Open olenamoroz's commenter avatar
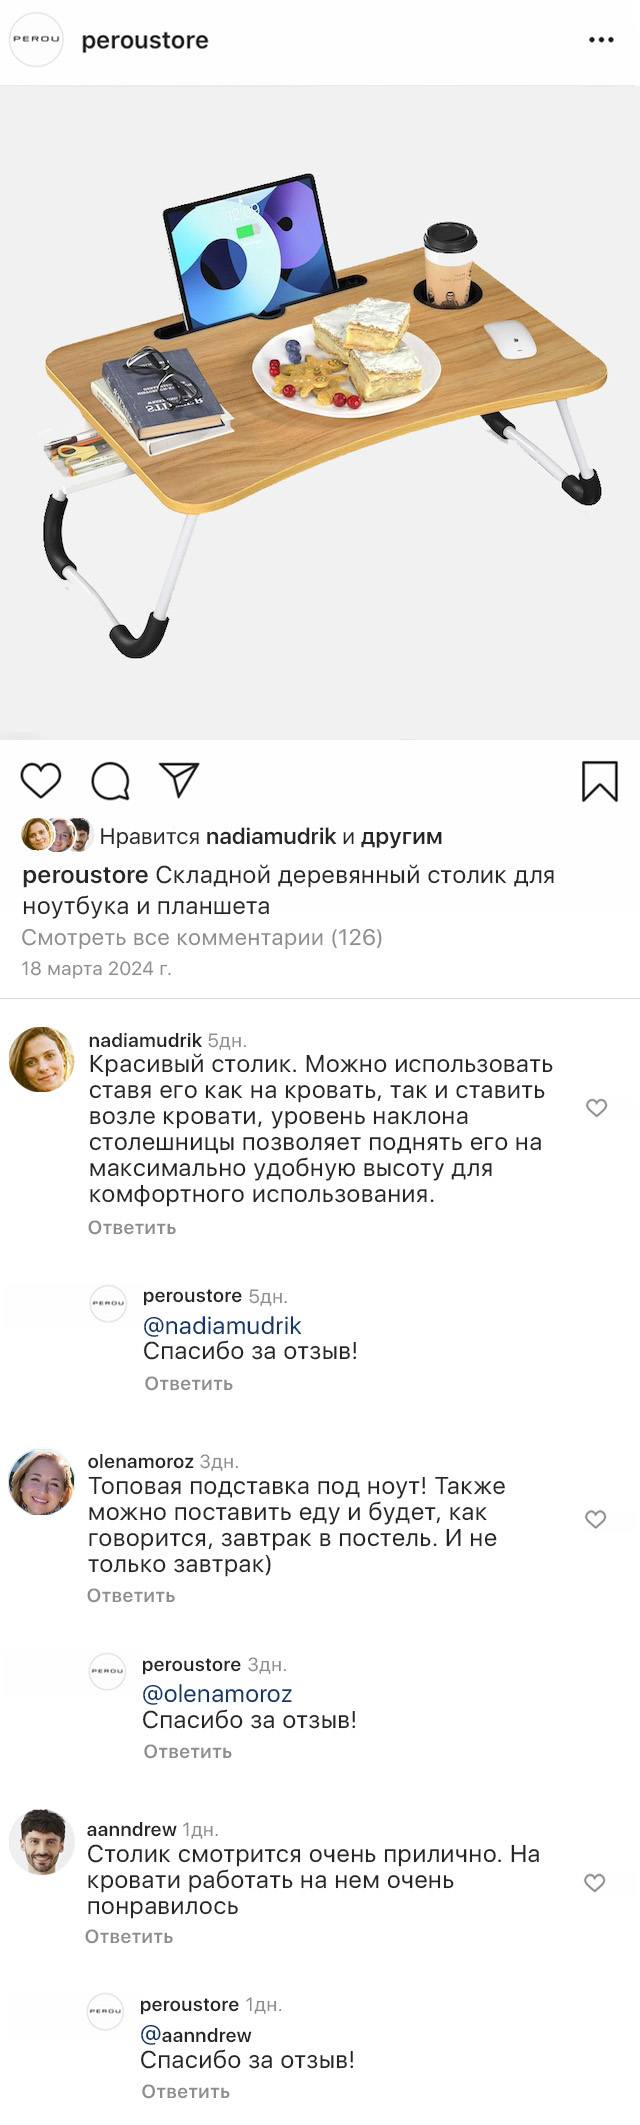Image resolution: width=640 pixels, height=2125 pixels. (x=41, y=1481)
